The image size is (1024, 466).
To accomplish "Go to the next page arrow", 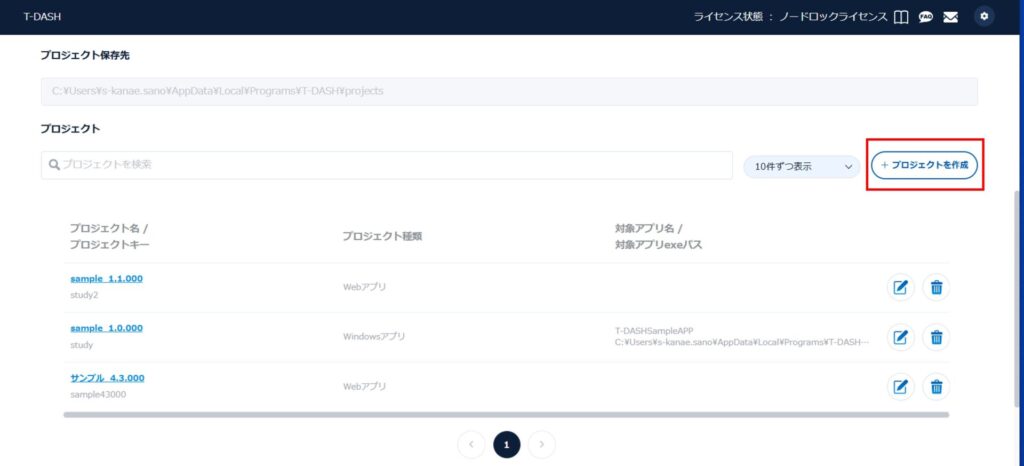I will pos(541,444).
